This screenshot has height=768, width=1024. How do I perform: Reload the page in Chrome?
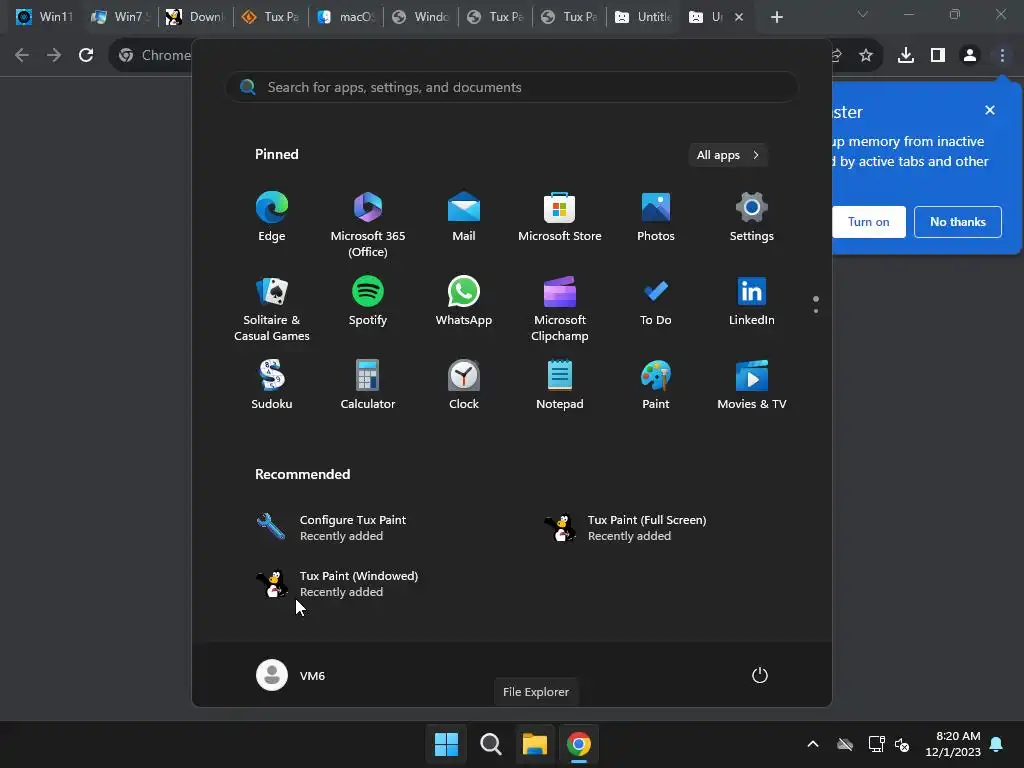click(x=86, y=56)
